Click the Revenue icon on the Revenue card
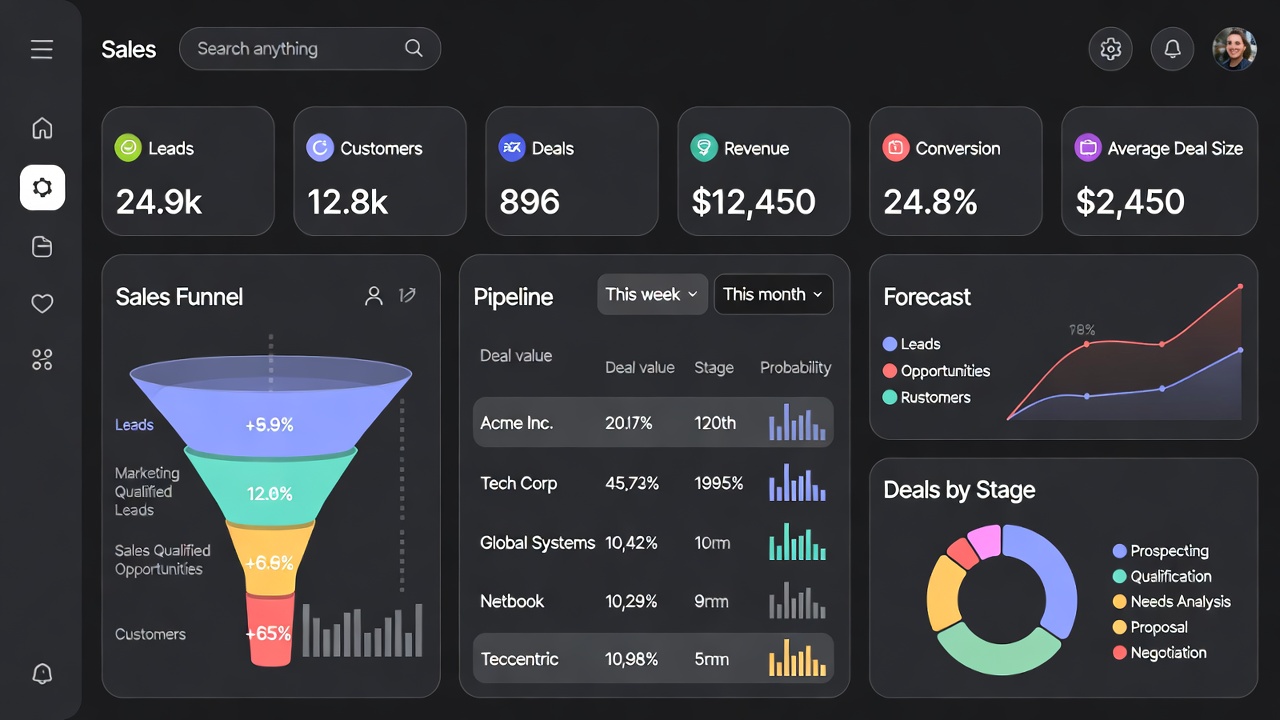The width and height of the screenshot is (1280, 720). tap(704, 147)
